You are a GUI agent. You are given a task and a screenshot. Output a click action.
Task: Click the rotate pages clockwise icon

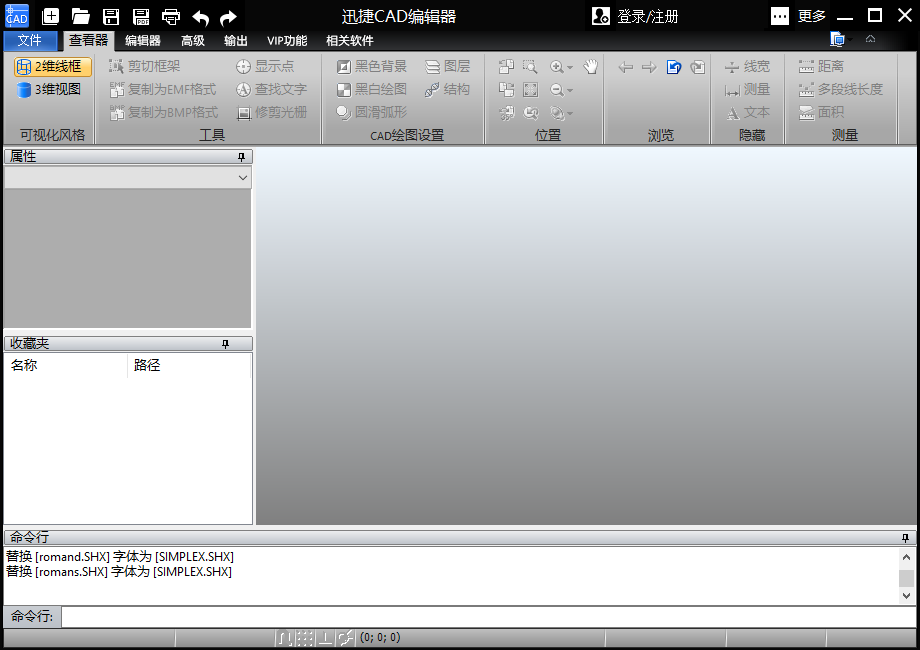click(x=506, y=89)
